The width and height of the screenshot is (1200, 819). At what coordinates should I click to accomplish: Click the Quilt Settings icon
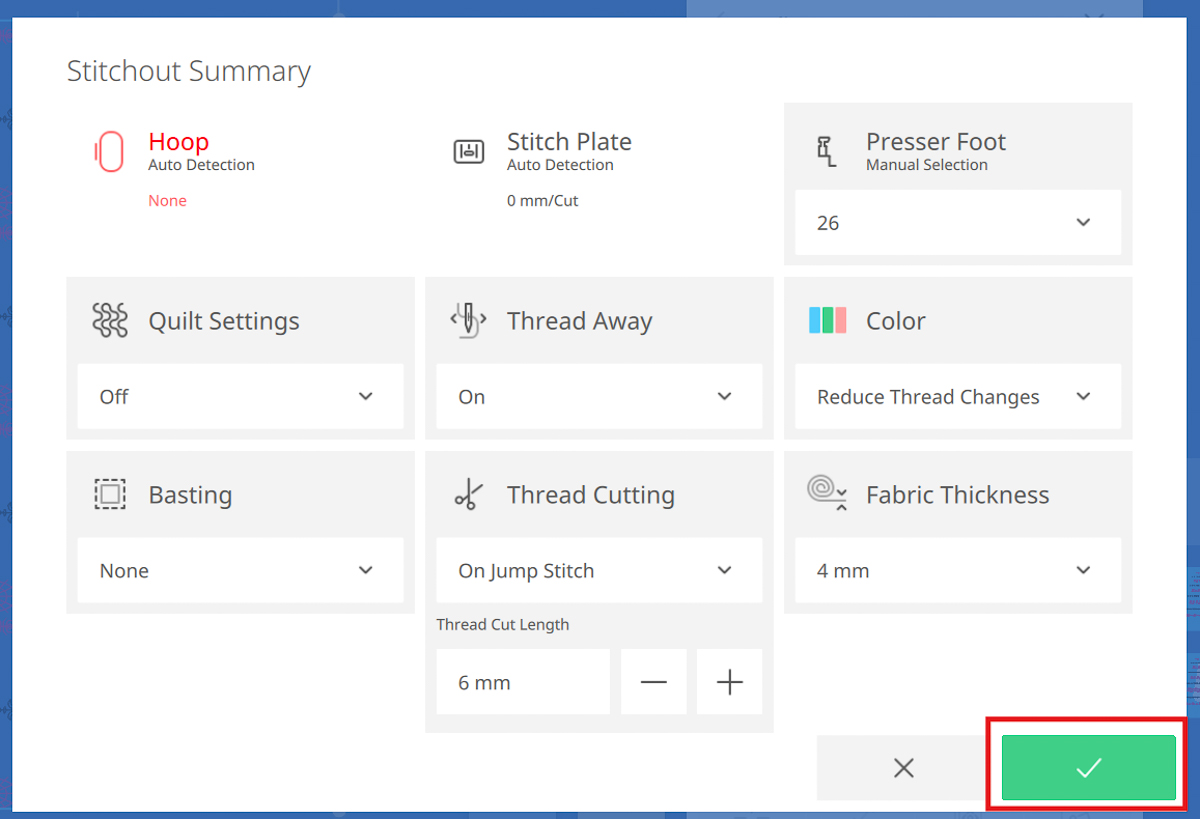click(110, 320)
